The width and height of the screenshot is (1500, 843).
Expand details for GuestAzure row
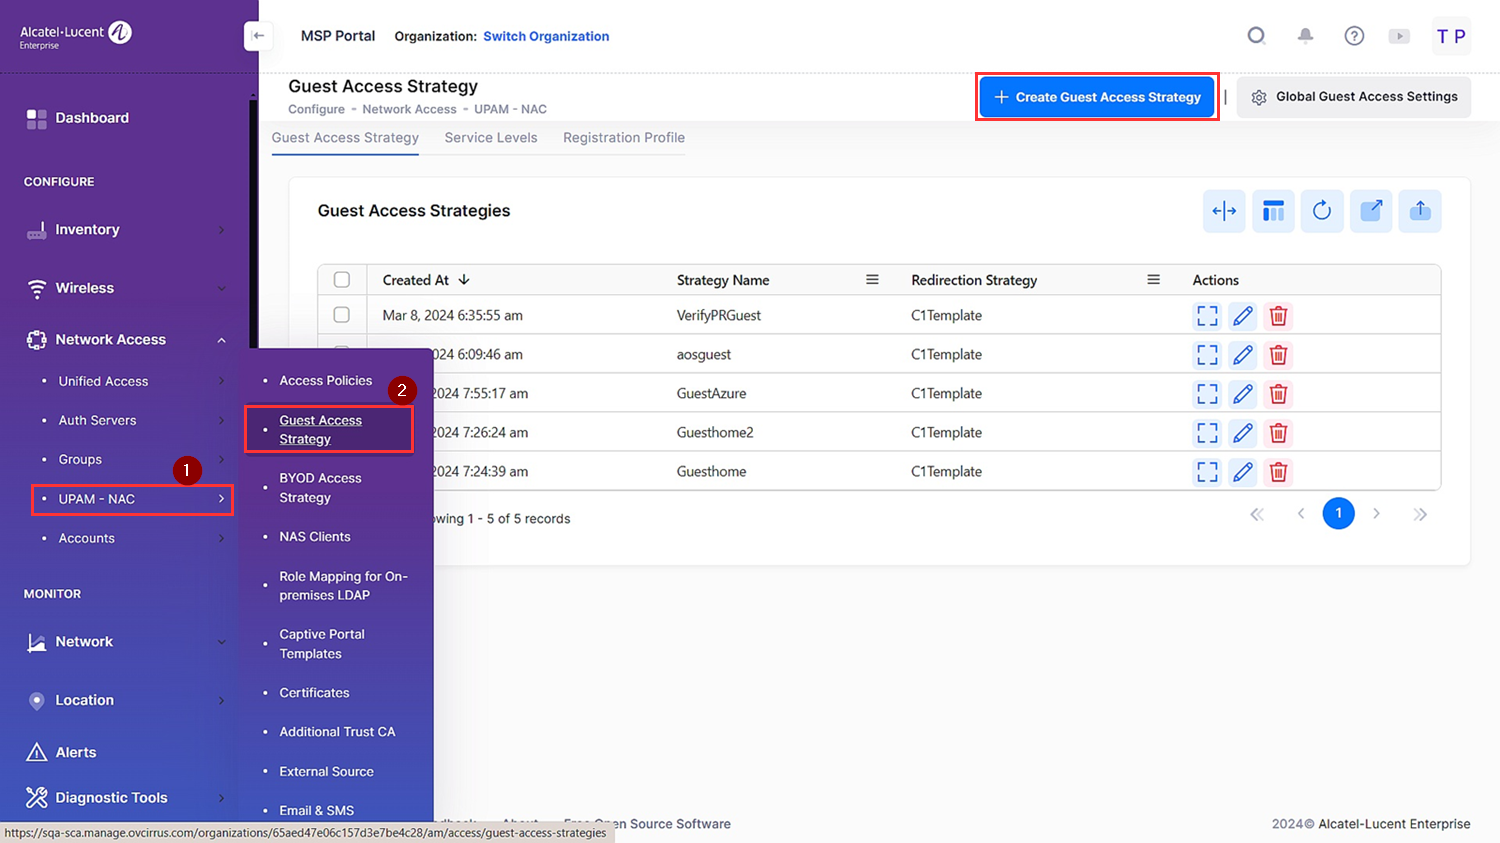click(x=1208, y=394)
